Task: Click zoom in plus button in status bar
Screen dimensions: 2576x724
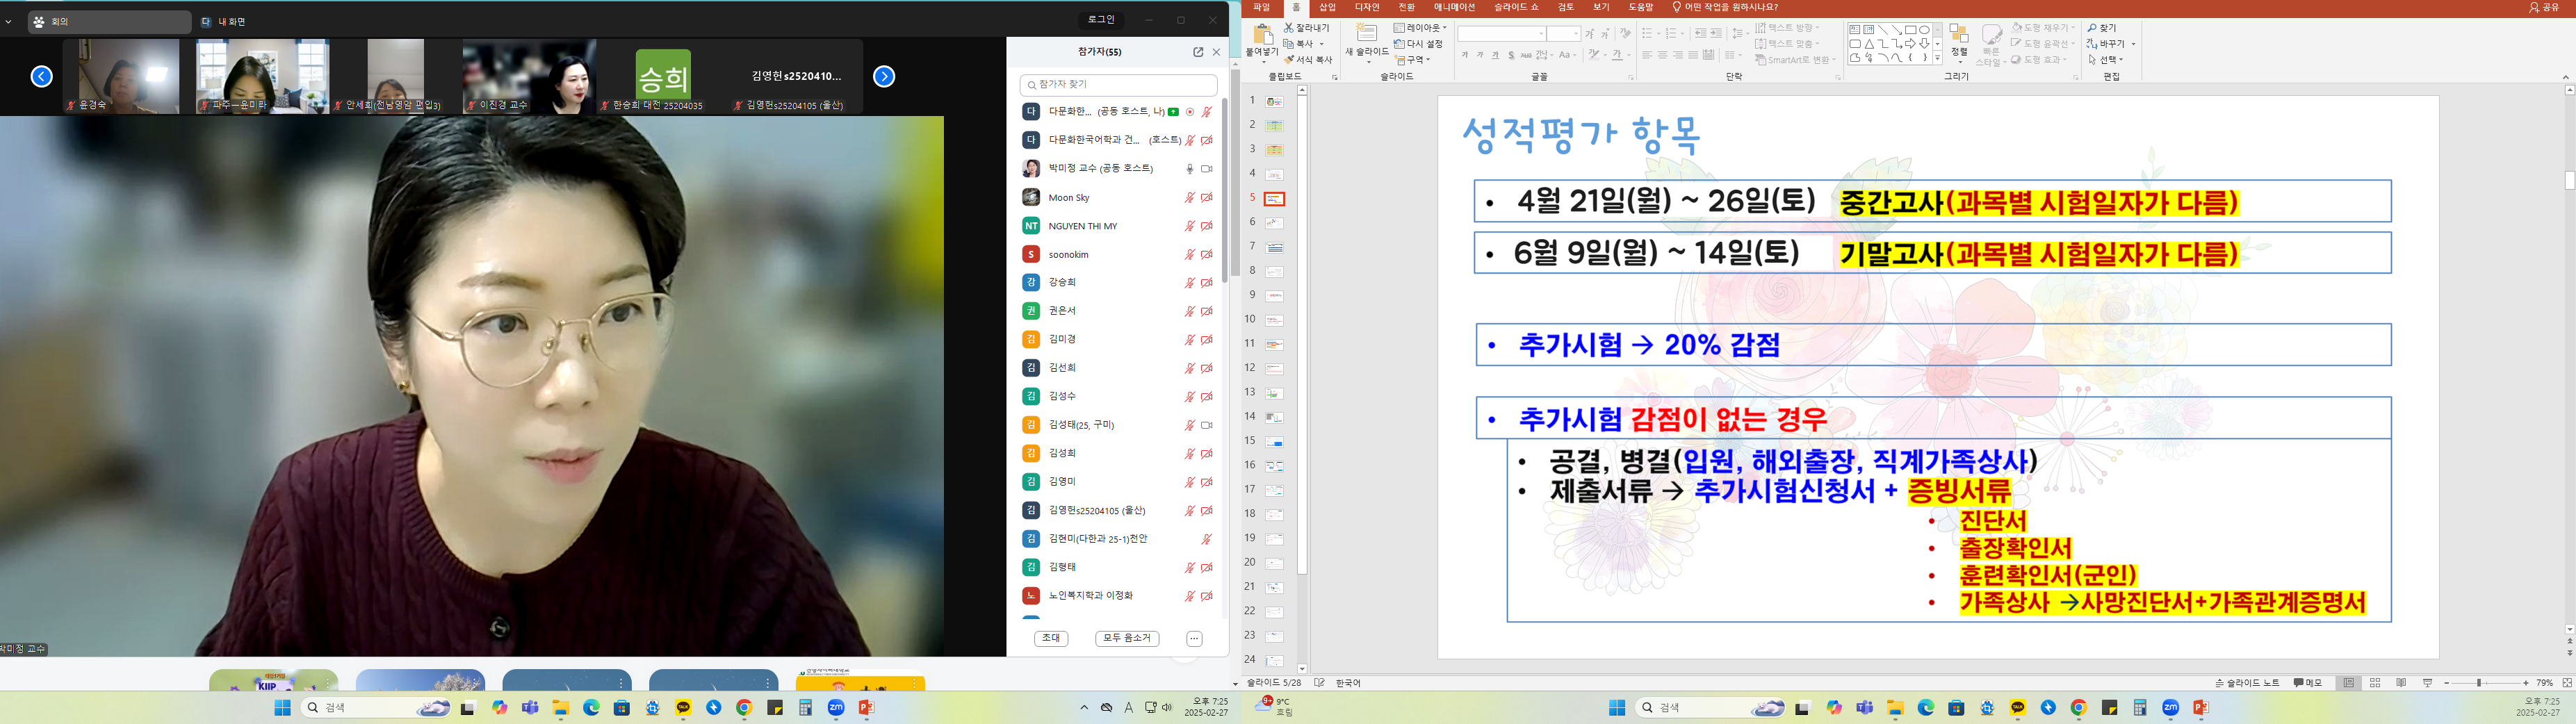Action: (2526, 683)
